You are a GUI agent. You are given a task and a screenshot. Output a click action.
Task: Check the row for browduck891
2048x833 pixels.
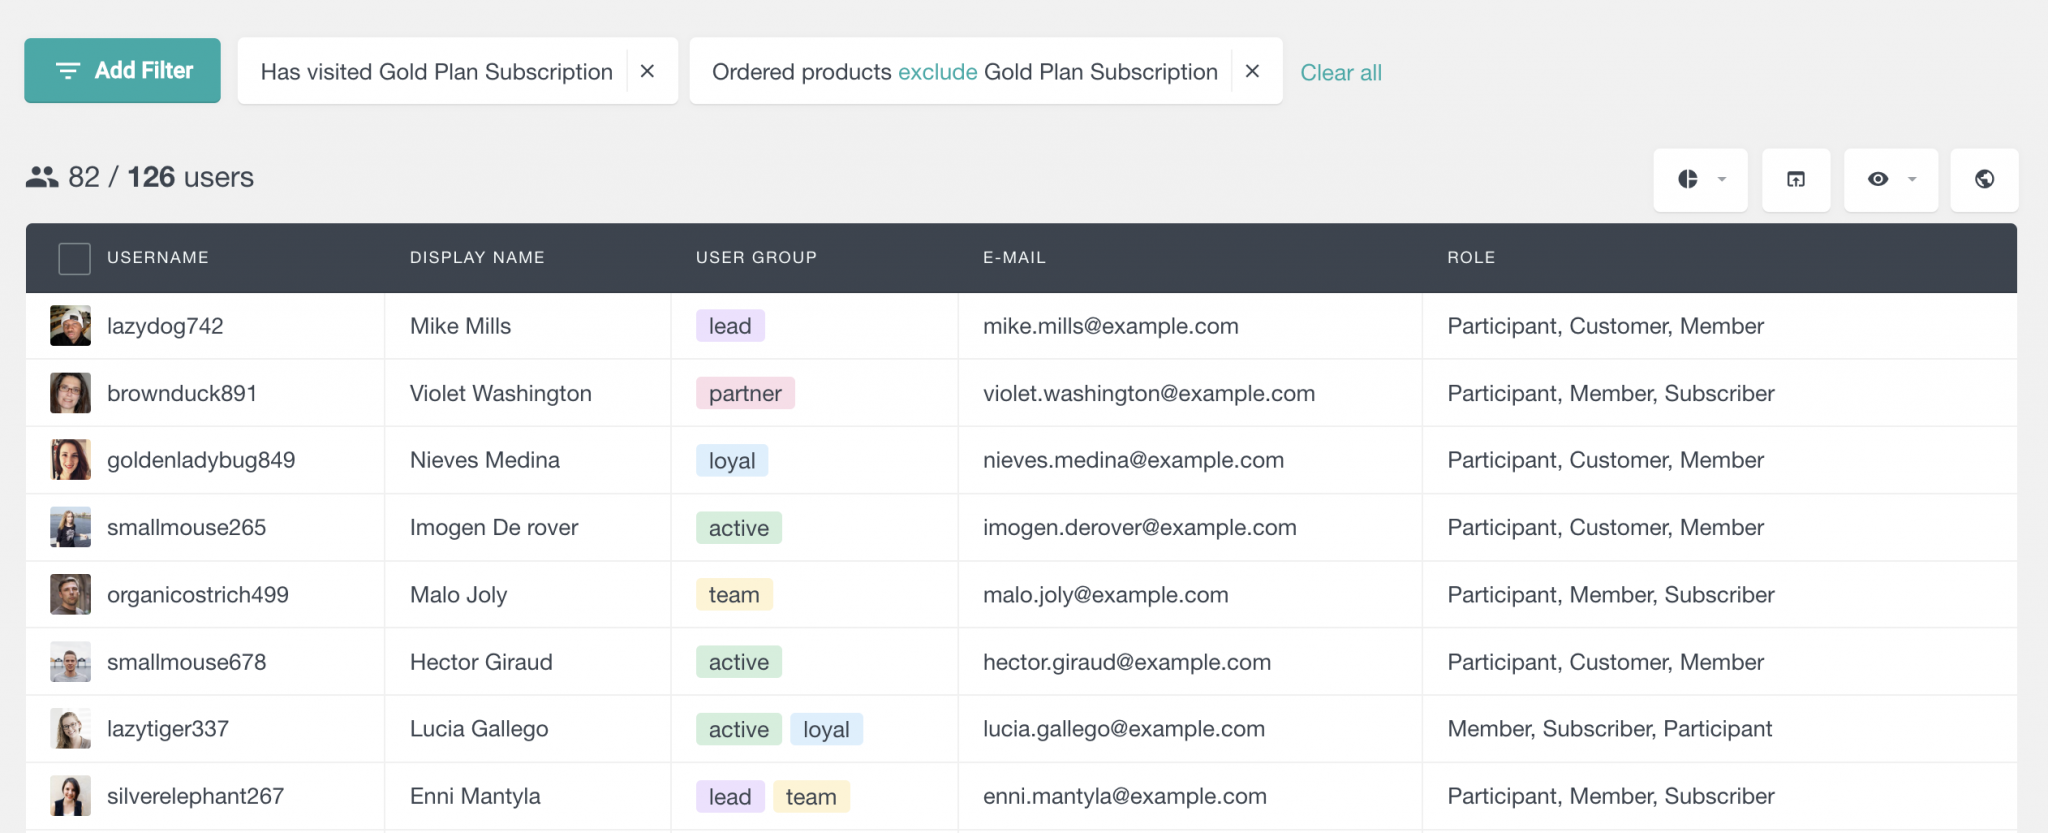(x=69, y=392)
